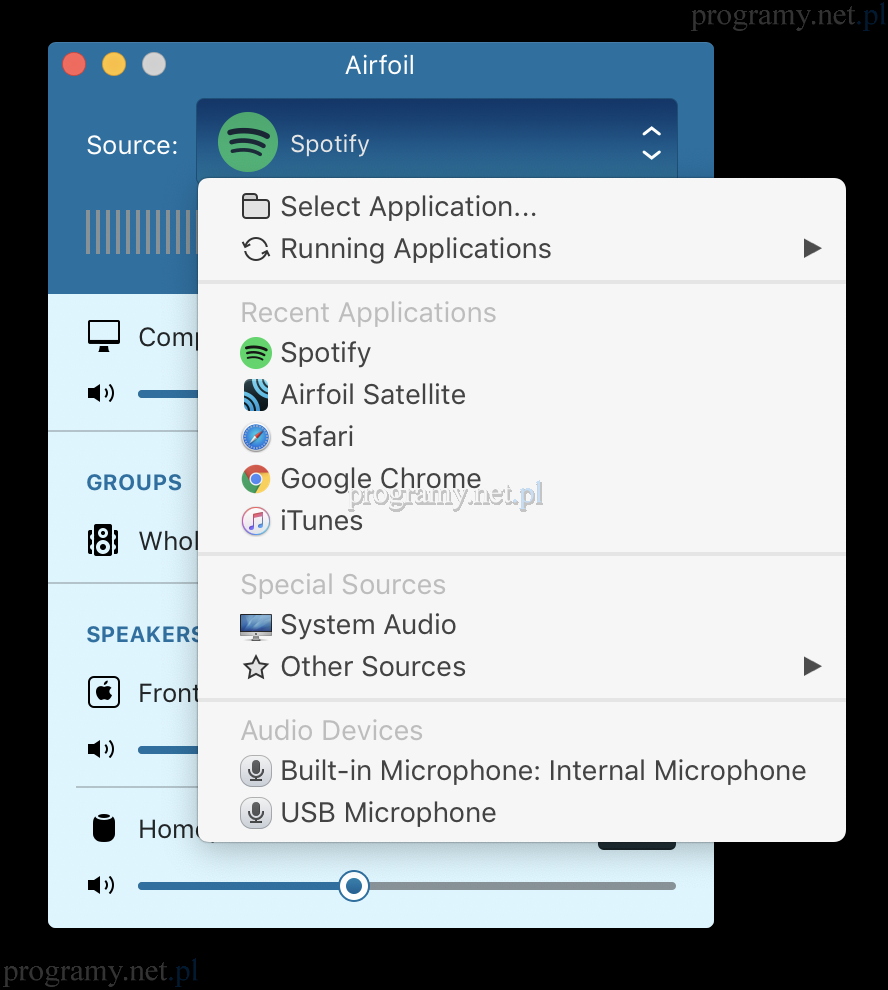
Task: Select Built-in Microphone: Internal Microphone
Action: [x=542, y=771]
